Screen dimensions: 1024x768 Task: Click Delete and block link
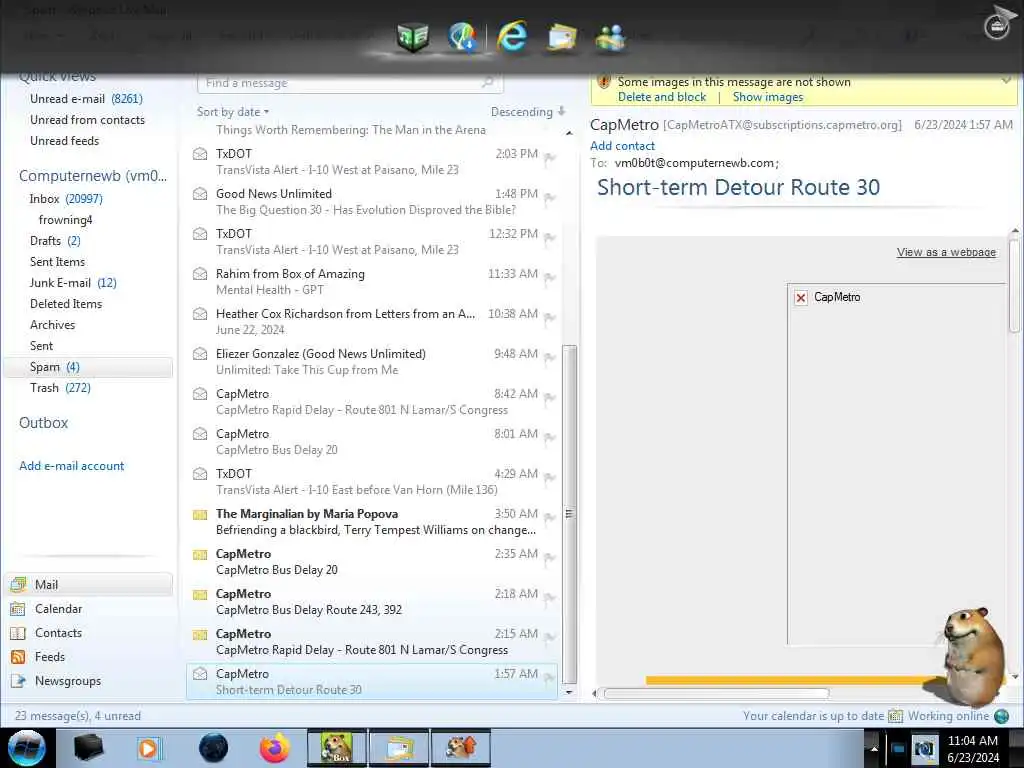[662, 97]
